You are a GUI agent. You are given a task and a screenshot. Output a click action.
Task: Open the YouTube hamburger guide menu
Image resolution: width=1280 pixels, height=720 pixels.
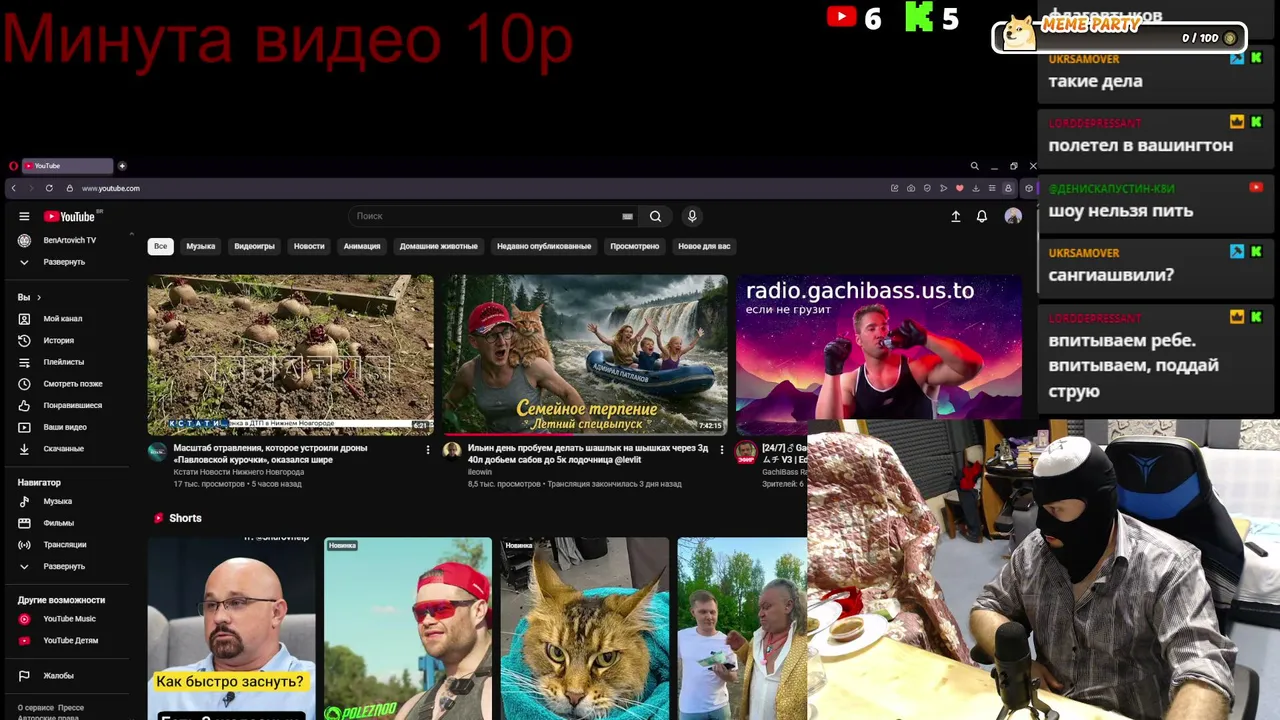(x=24, y=216)
